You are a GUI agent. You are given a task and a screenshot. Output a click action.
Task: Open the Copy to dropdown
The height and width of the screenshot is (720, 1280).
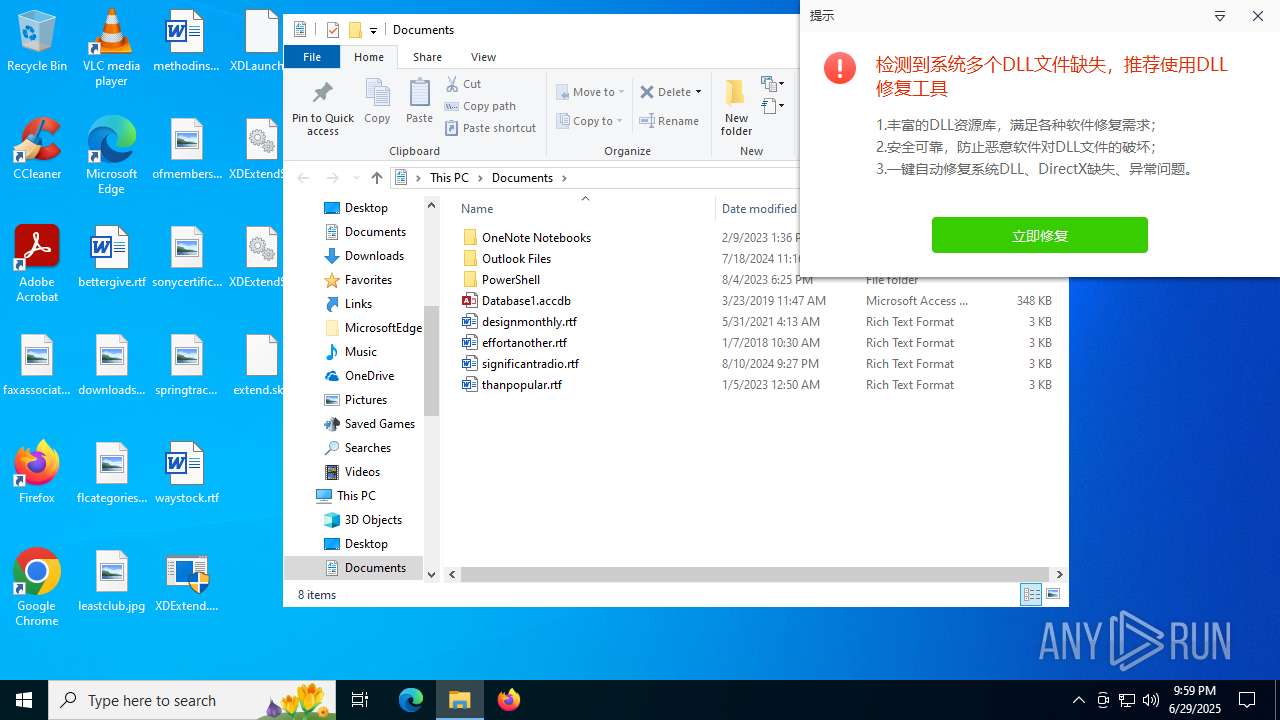pos(591,121)
